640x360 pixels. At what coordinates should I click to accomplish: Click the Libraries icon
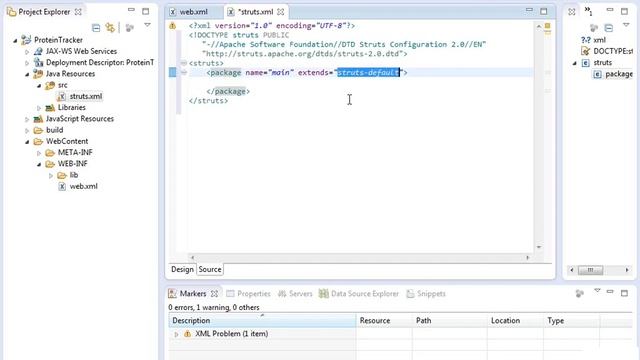point(50,107)
